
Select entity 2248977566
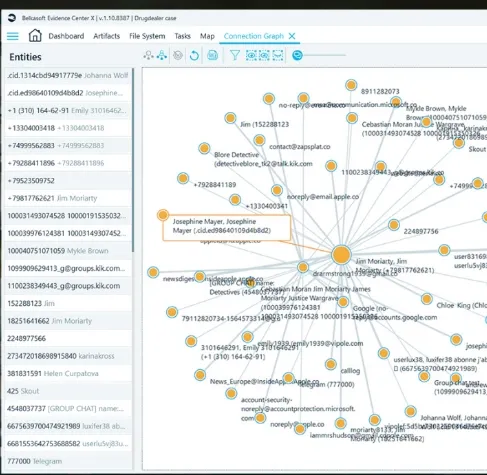click(x=68, y=338)
